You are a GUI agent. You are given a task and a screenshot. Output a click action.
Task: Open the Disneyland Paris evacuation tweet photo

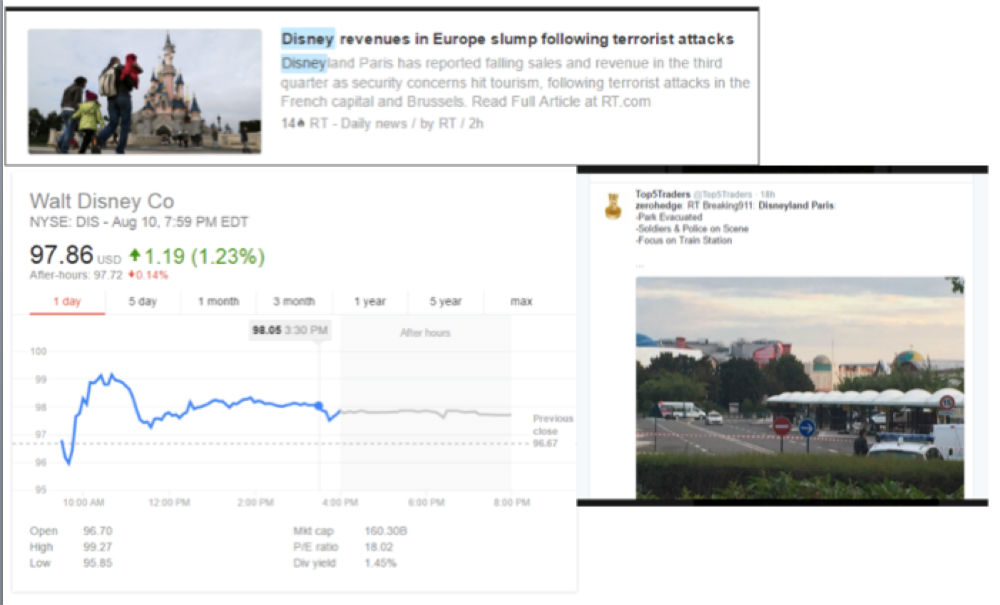tap(799, 387)
